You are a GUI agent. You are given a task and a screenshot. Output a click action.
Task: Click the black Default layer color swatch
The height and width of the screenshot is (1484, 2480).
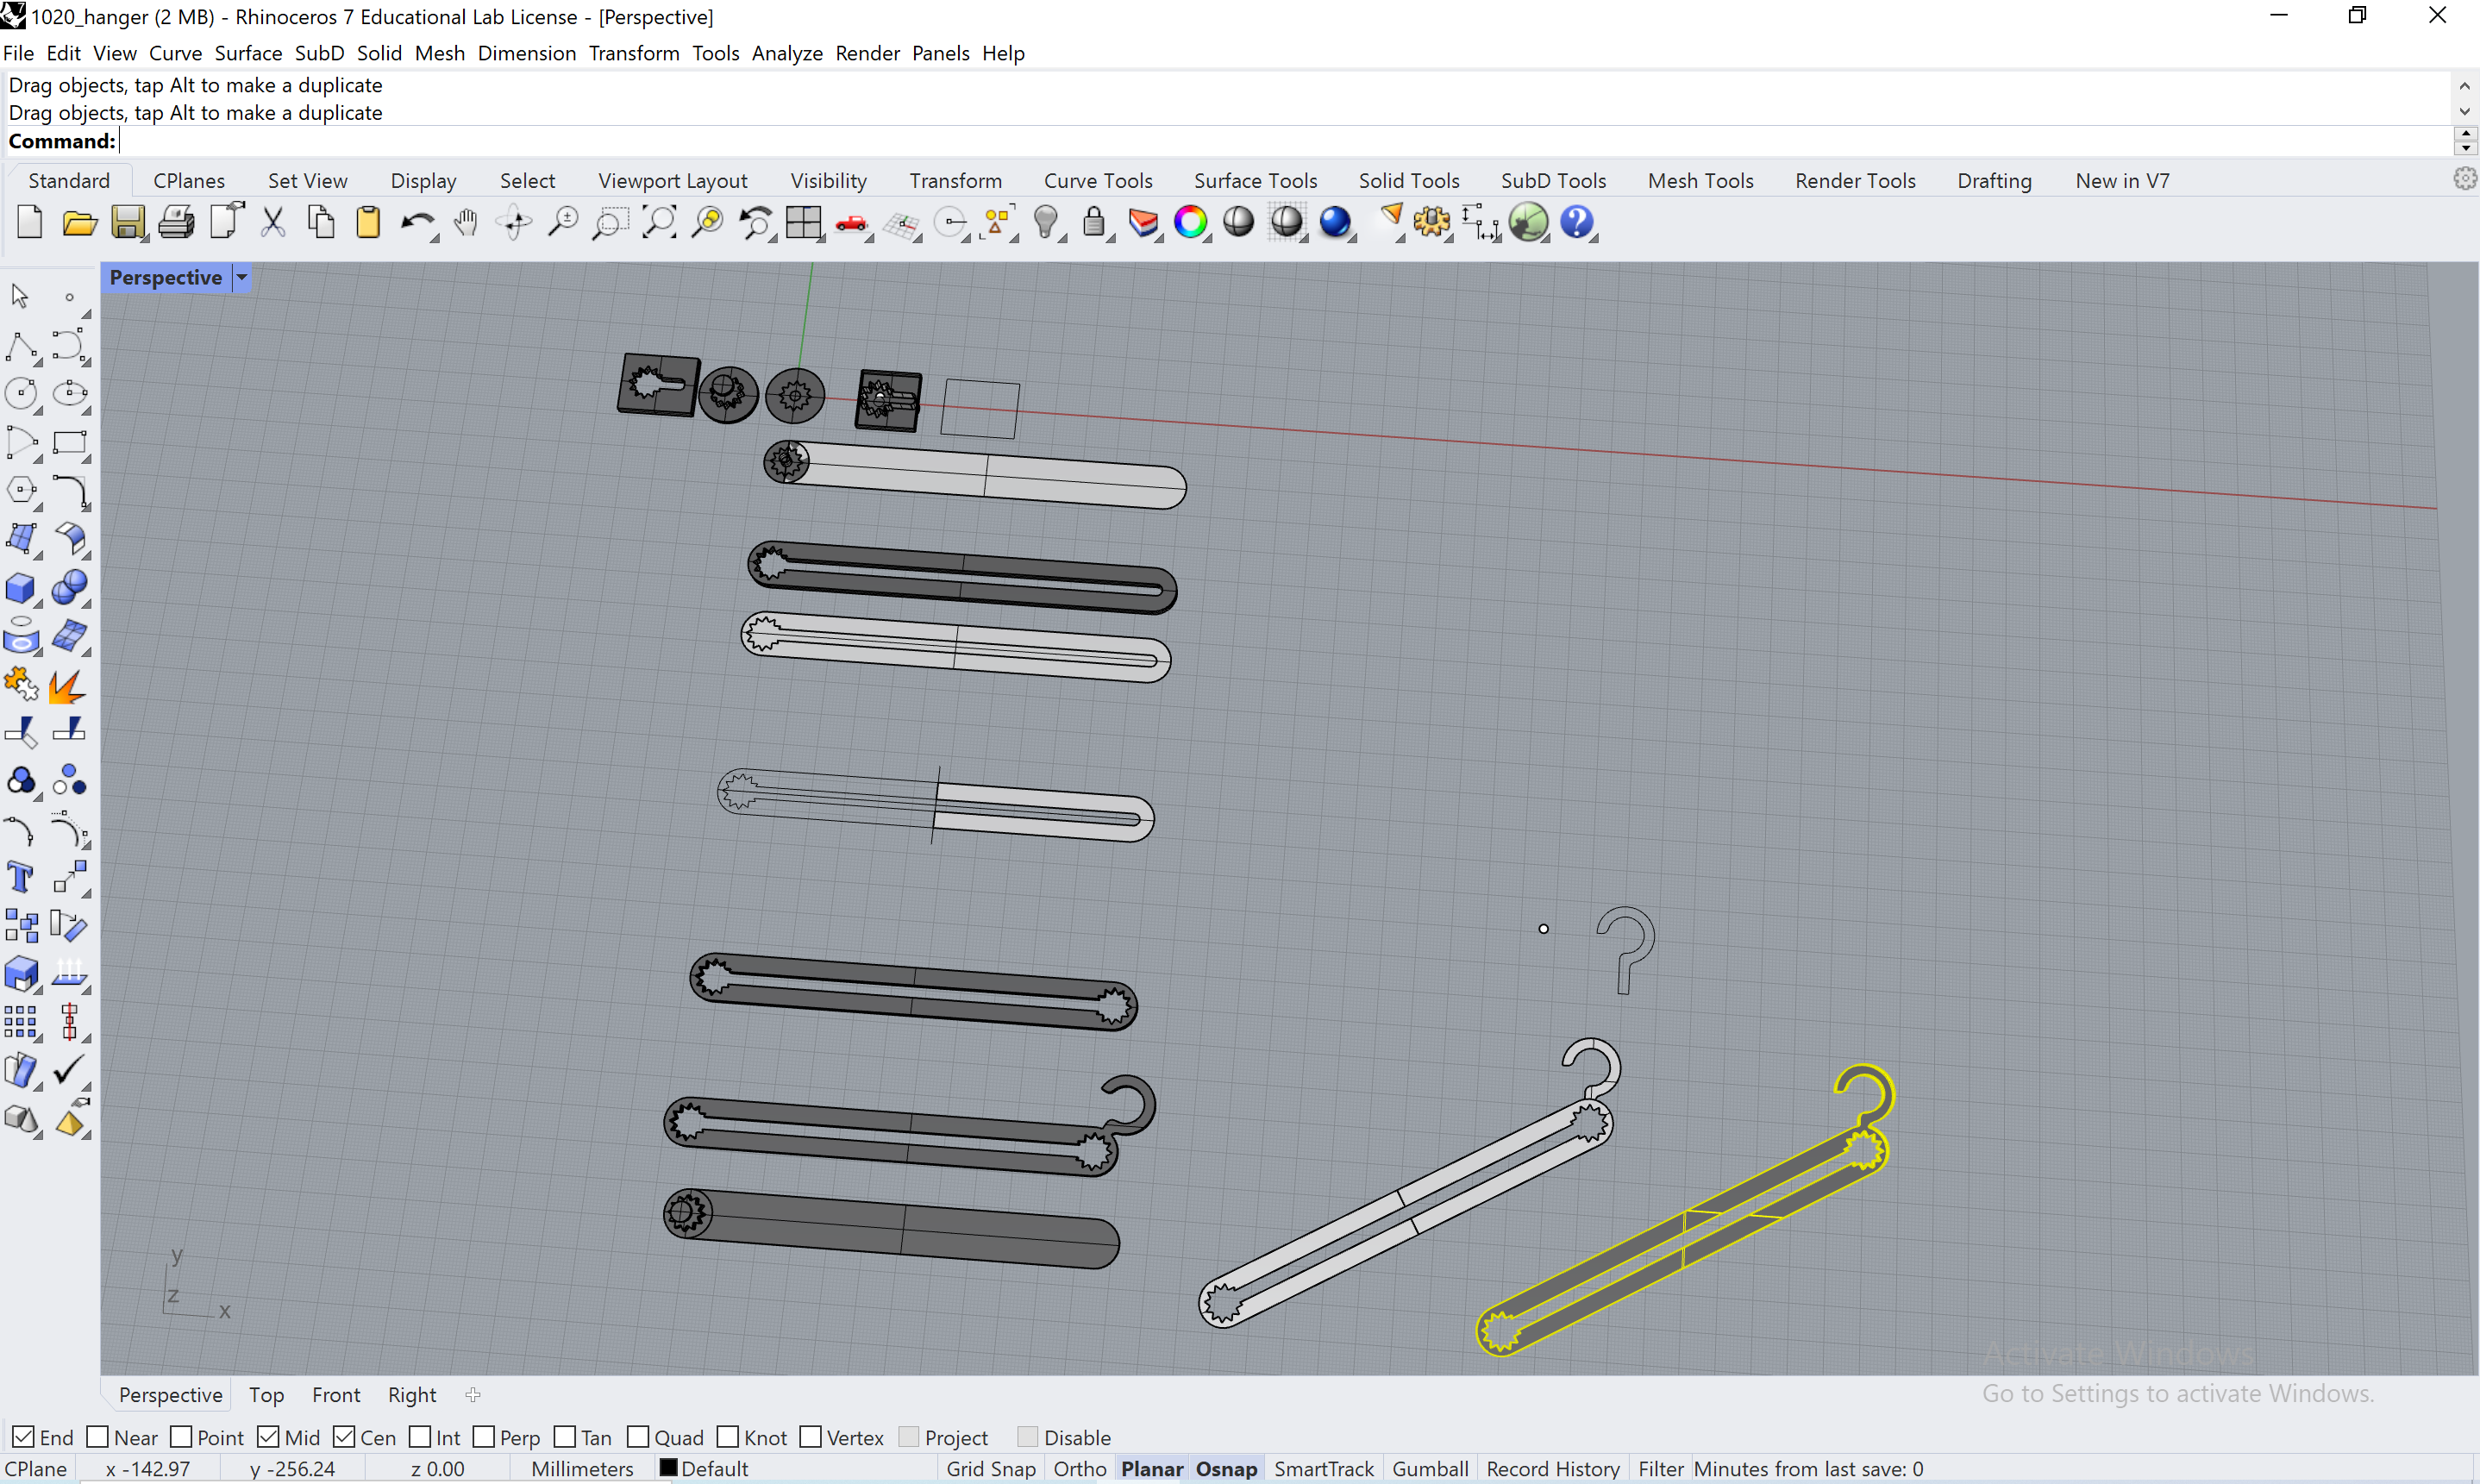point(668,1468)
